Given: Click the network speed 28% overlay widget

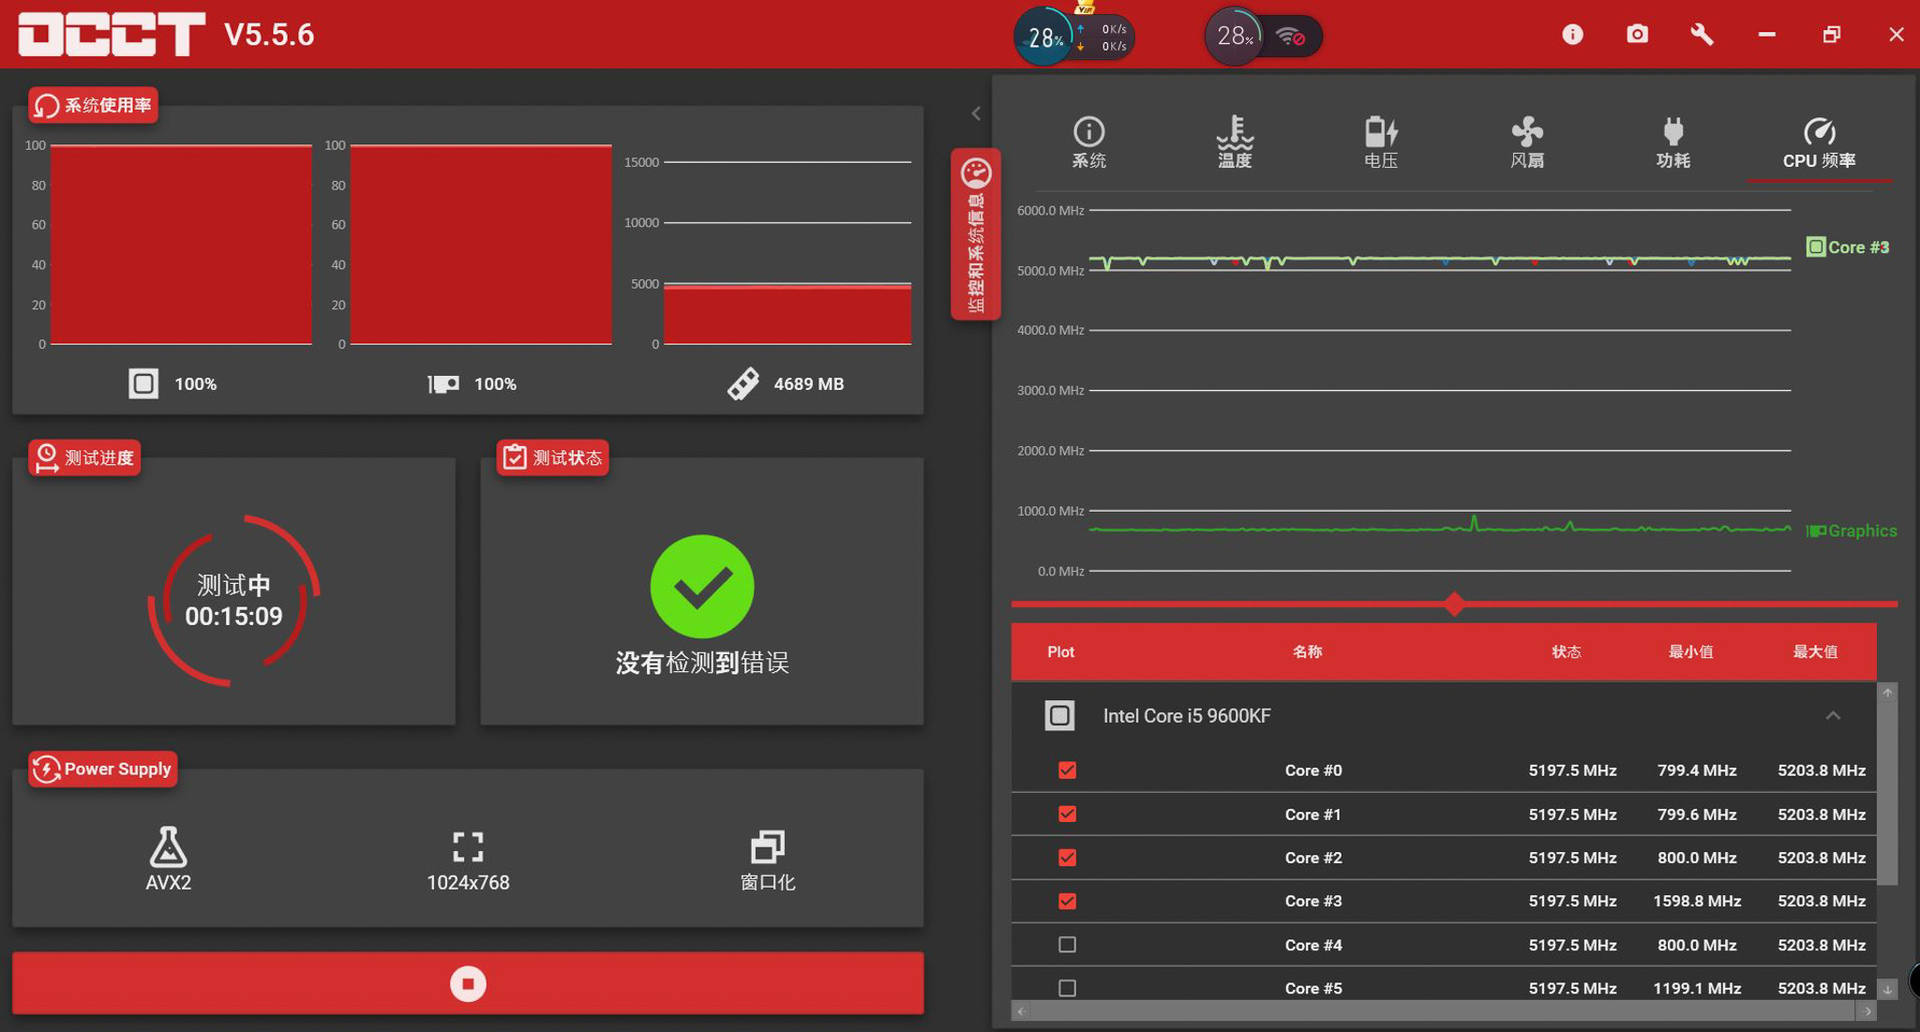Looking at the screenshot, I should (x=1074, y=38).
